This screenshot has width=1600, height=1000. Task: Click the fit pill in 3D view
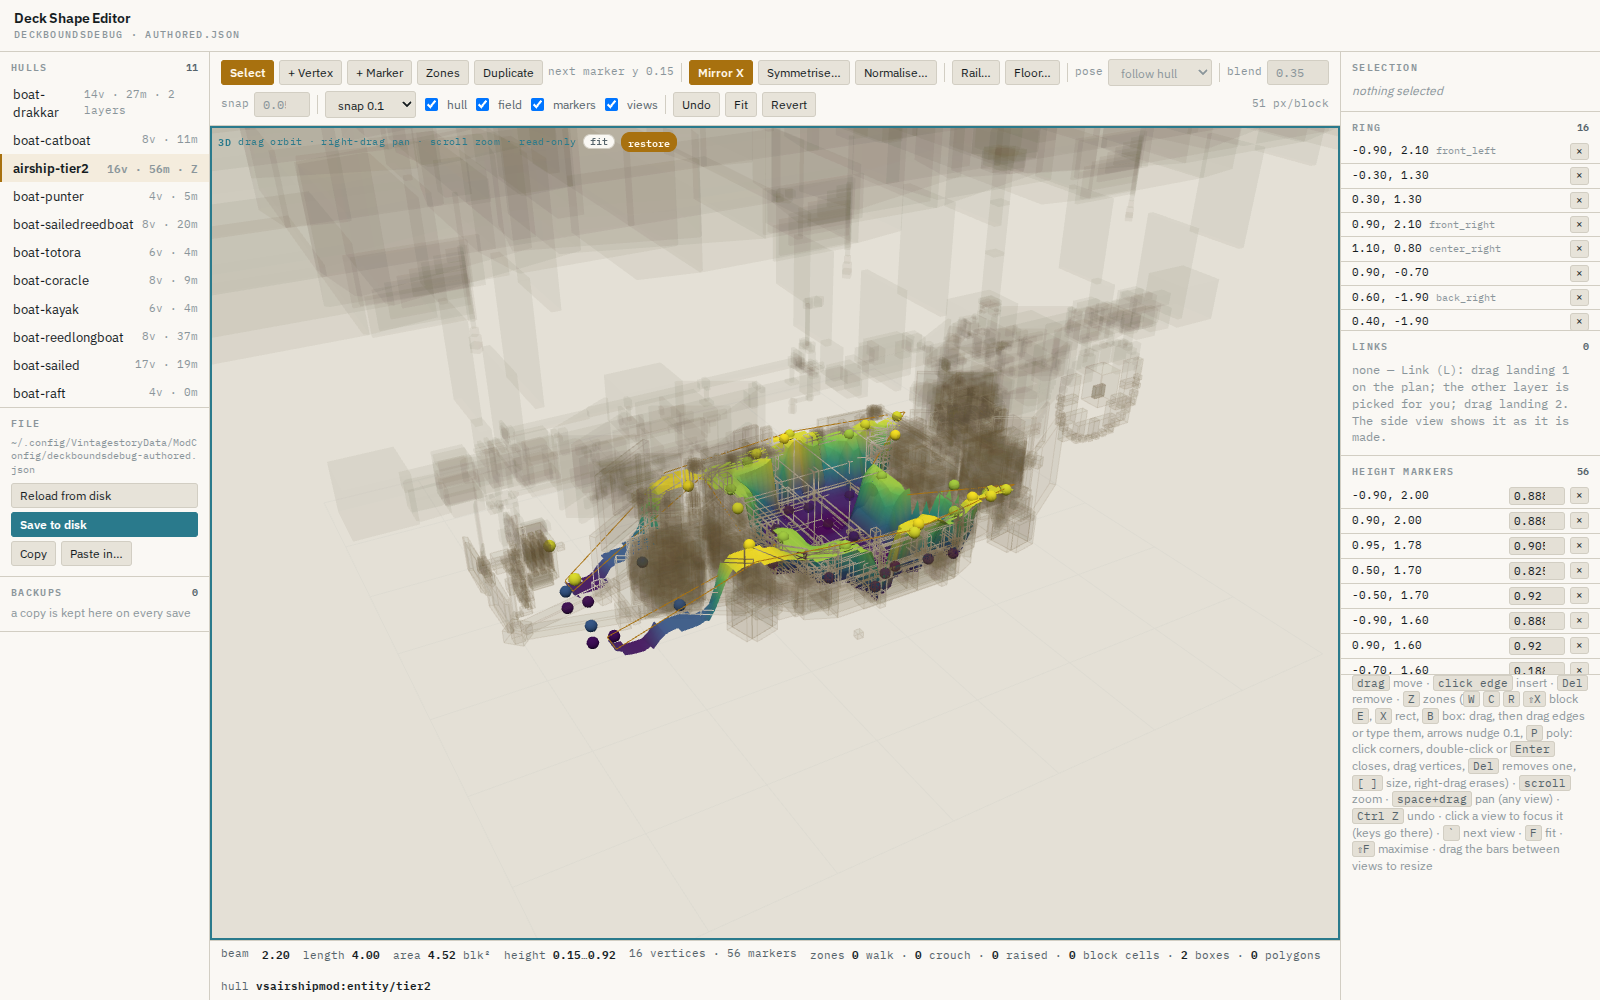point(599,142)
